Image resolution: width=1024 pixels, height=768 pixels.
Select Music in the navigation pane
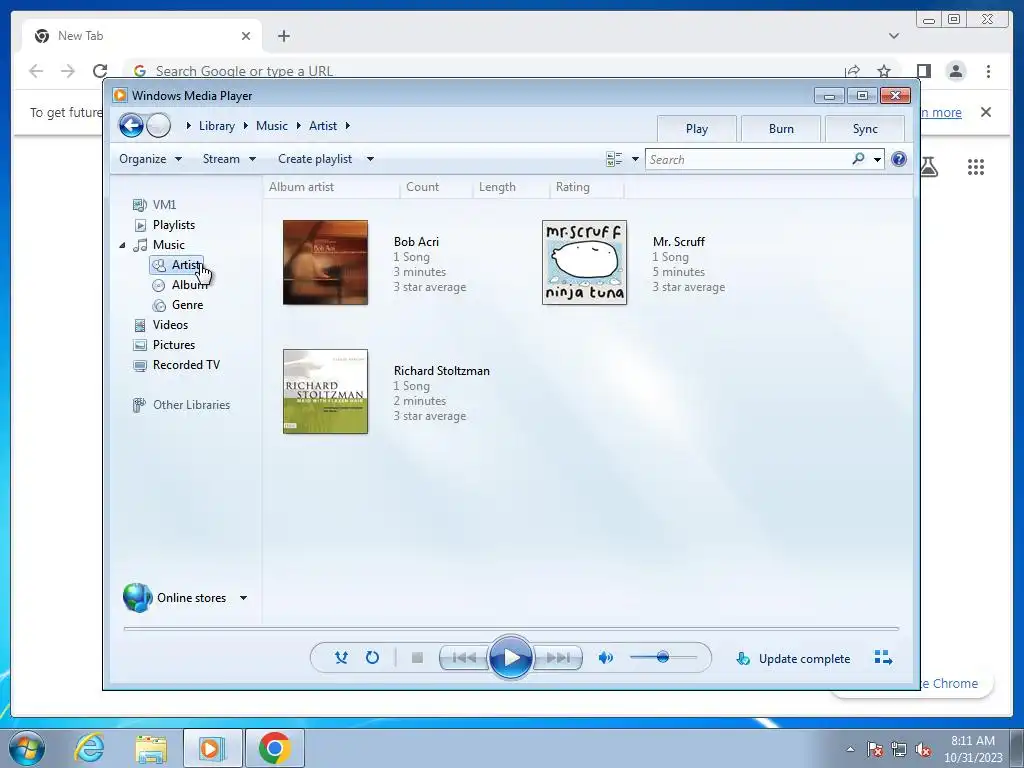pos(168,245)
